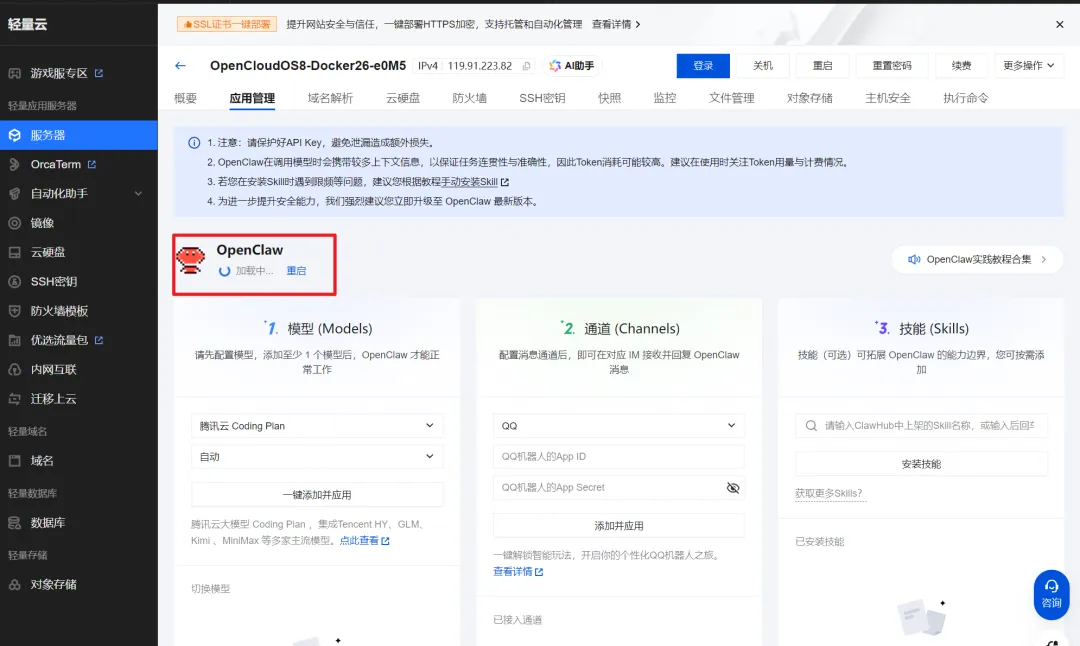Click external-link icon beside 优选流量包
The width and height of the screenshot is (1080, 646).
[98, 340]
